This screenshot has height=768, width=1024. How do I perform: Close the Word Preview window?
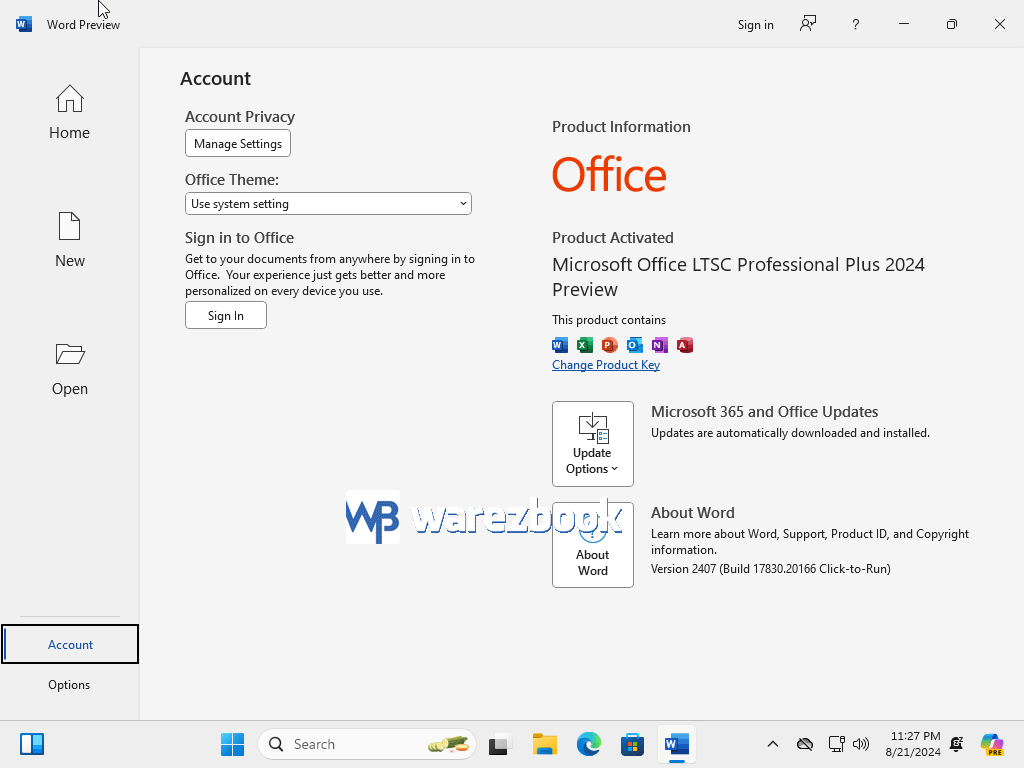click(1000, 24)
